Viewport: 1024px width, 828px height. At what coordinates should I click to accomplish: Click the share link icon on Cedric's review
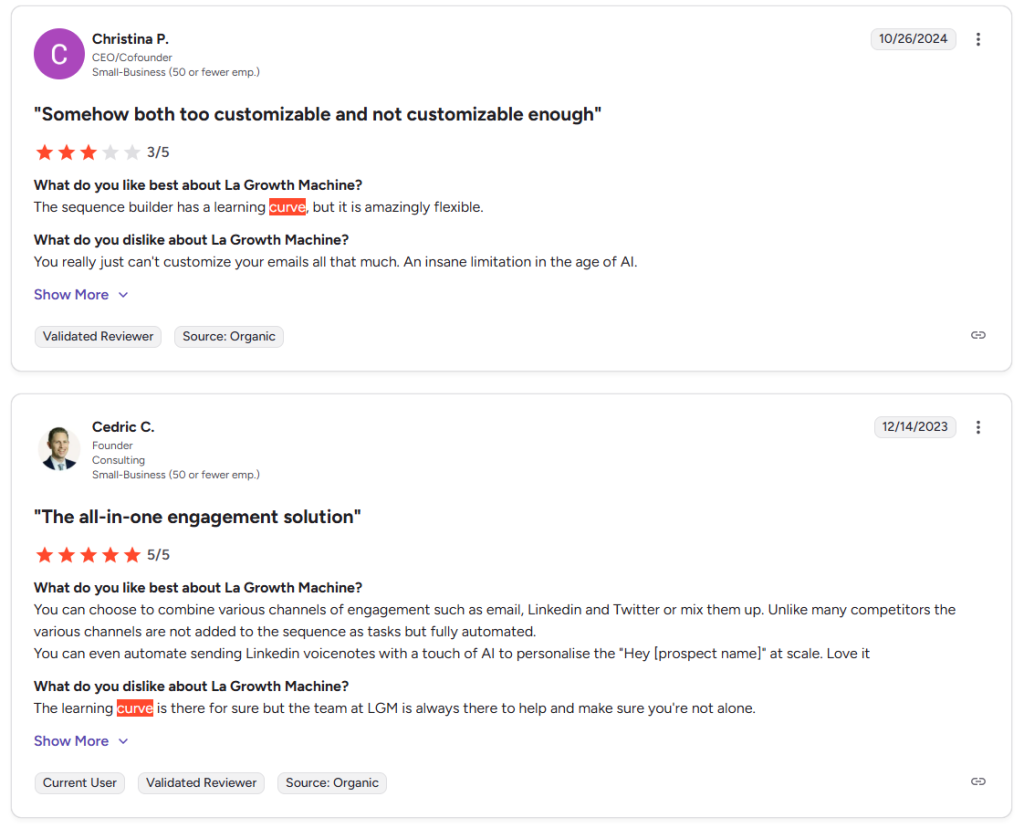click(x=978, y=781)
